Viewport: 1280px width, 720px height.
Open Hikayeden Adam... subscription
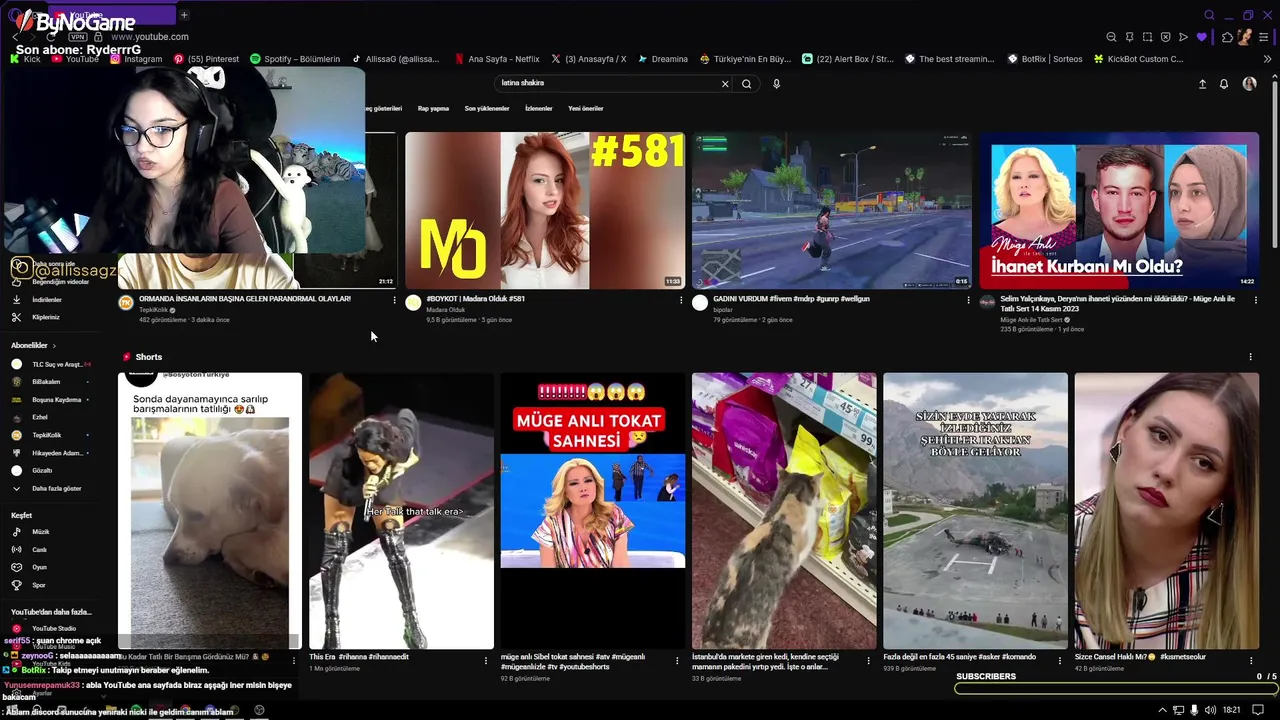click(x=50, y=453)
